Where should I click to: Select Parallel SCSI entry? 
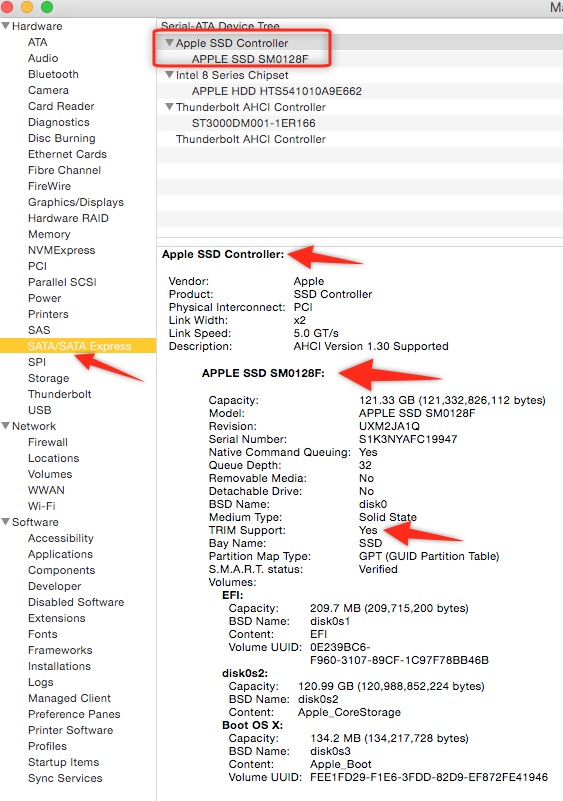click(x=62, y=282)
